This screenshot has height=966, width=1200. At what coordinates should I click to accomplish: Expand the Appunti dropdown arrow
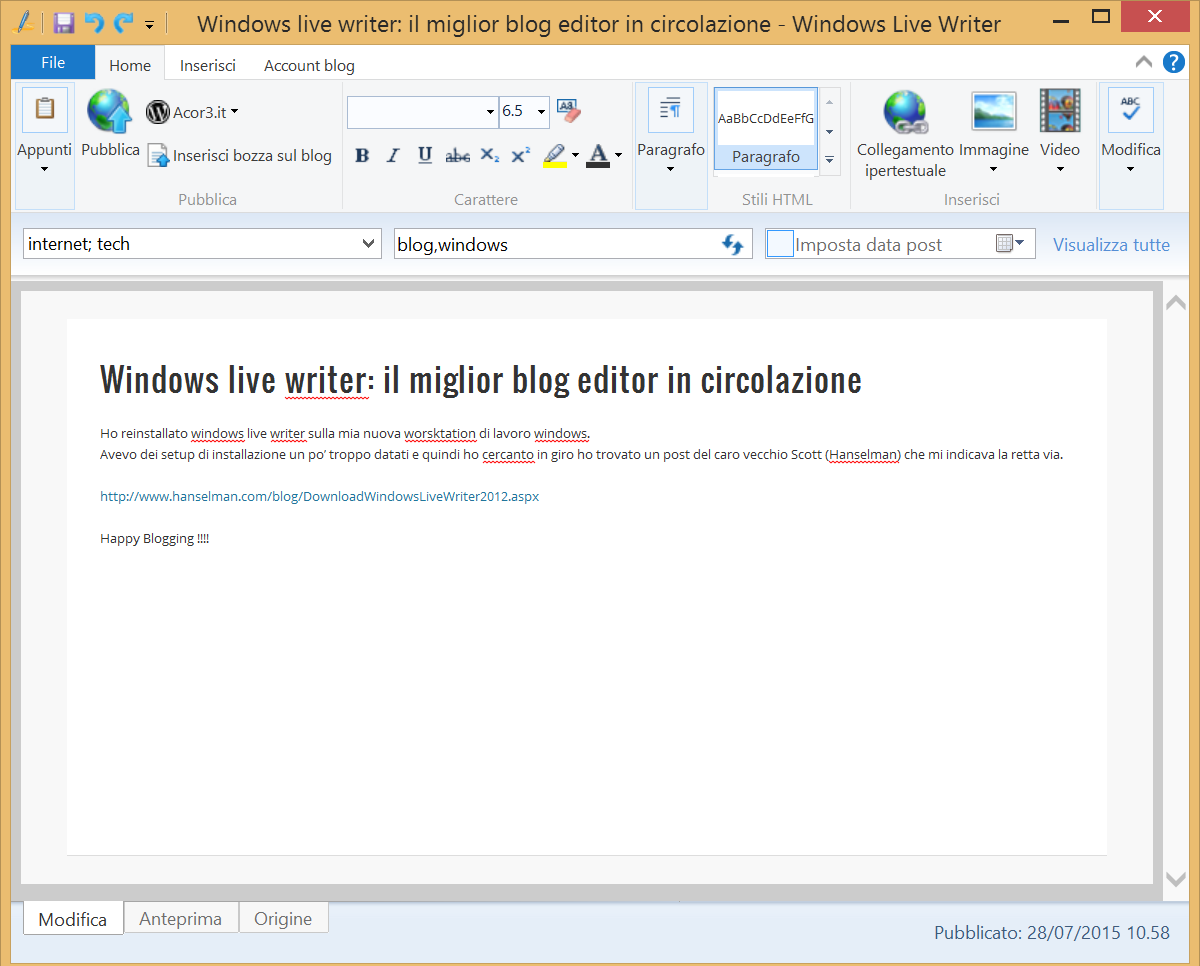tap(45, 169)
